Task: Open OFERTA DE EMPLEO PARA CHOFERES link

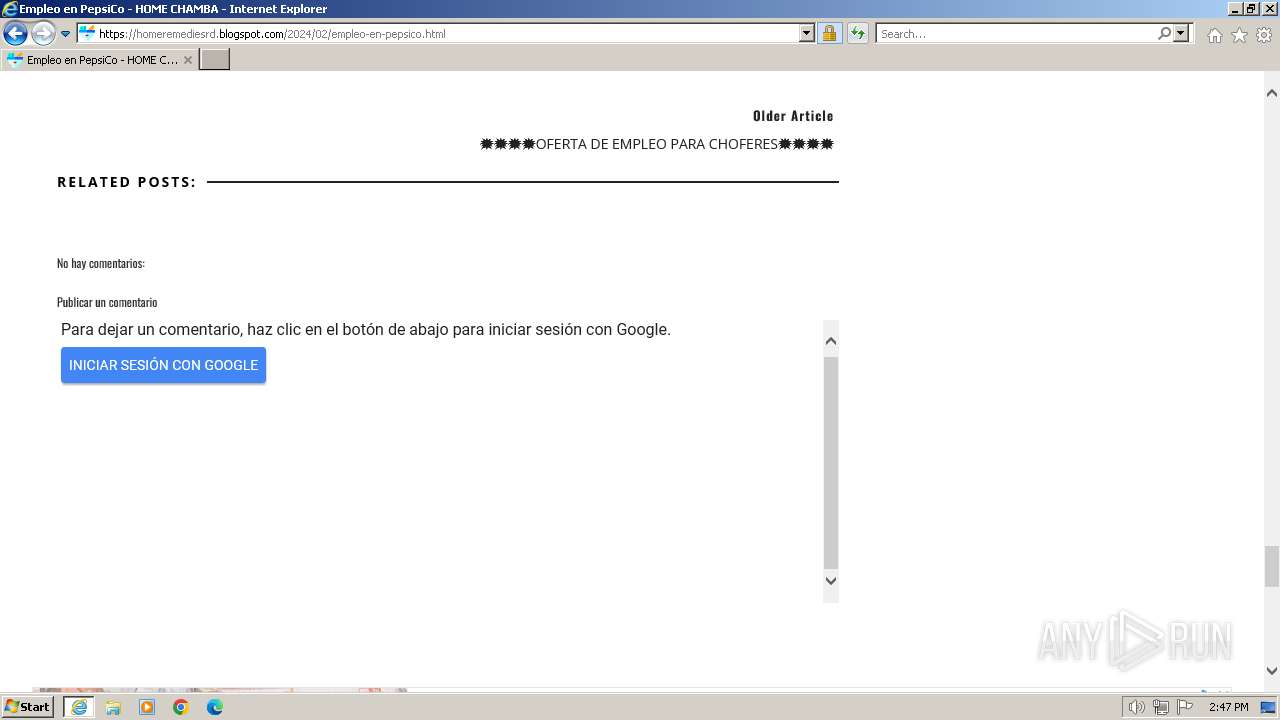Action: pos(657,144)
